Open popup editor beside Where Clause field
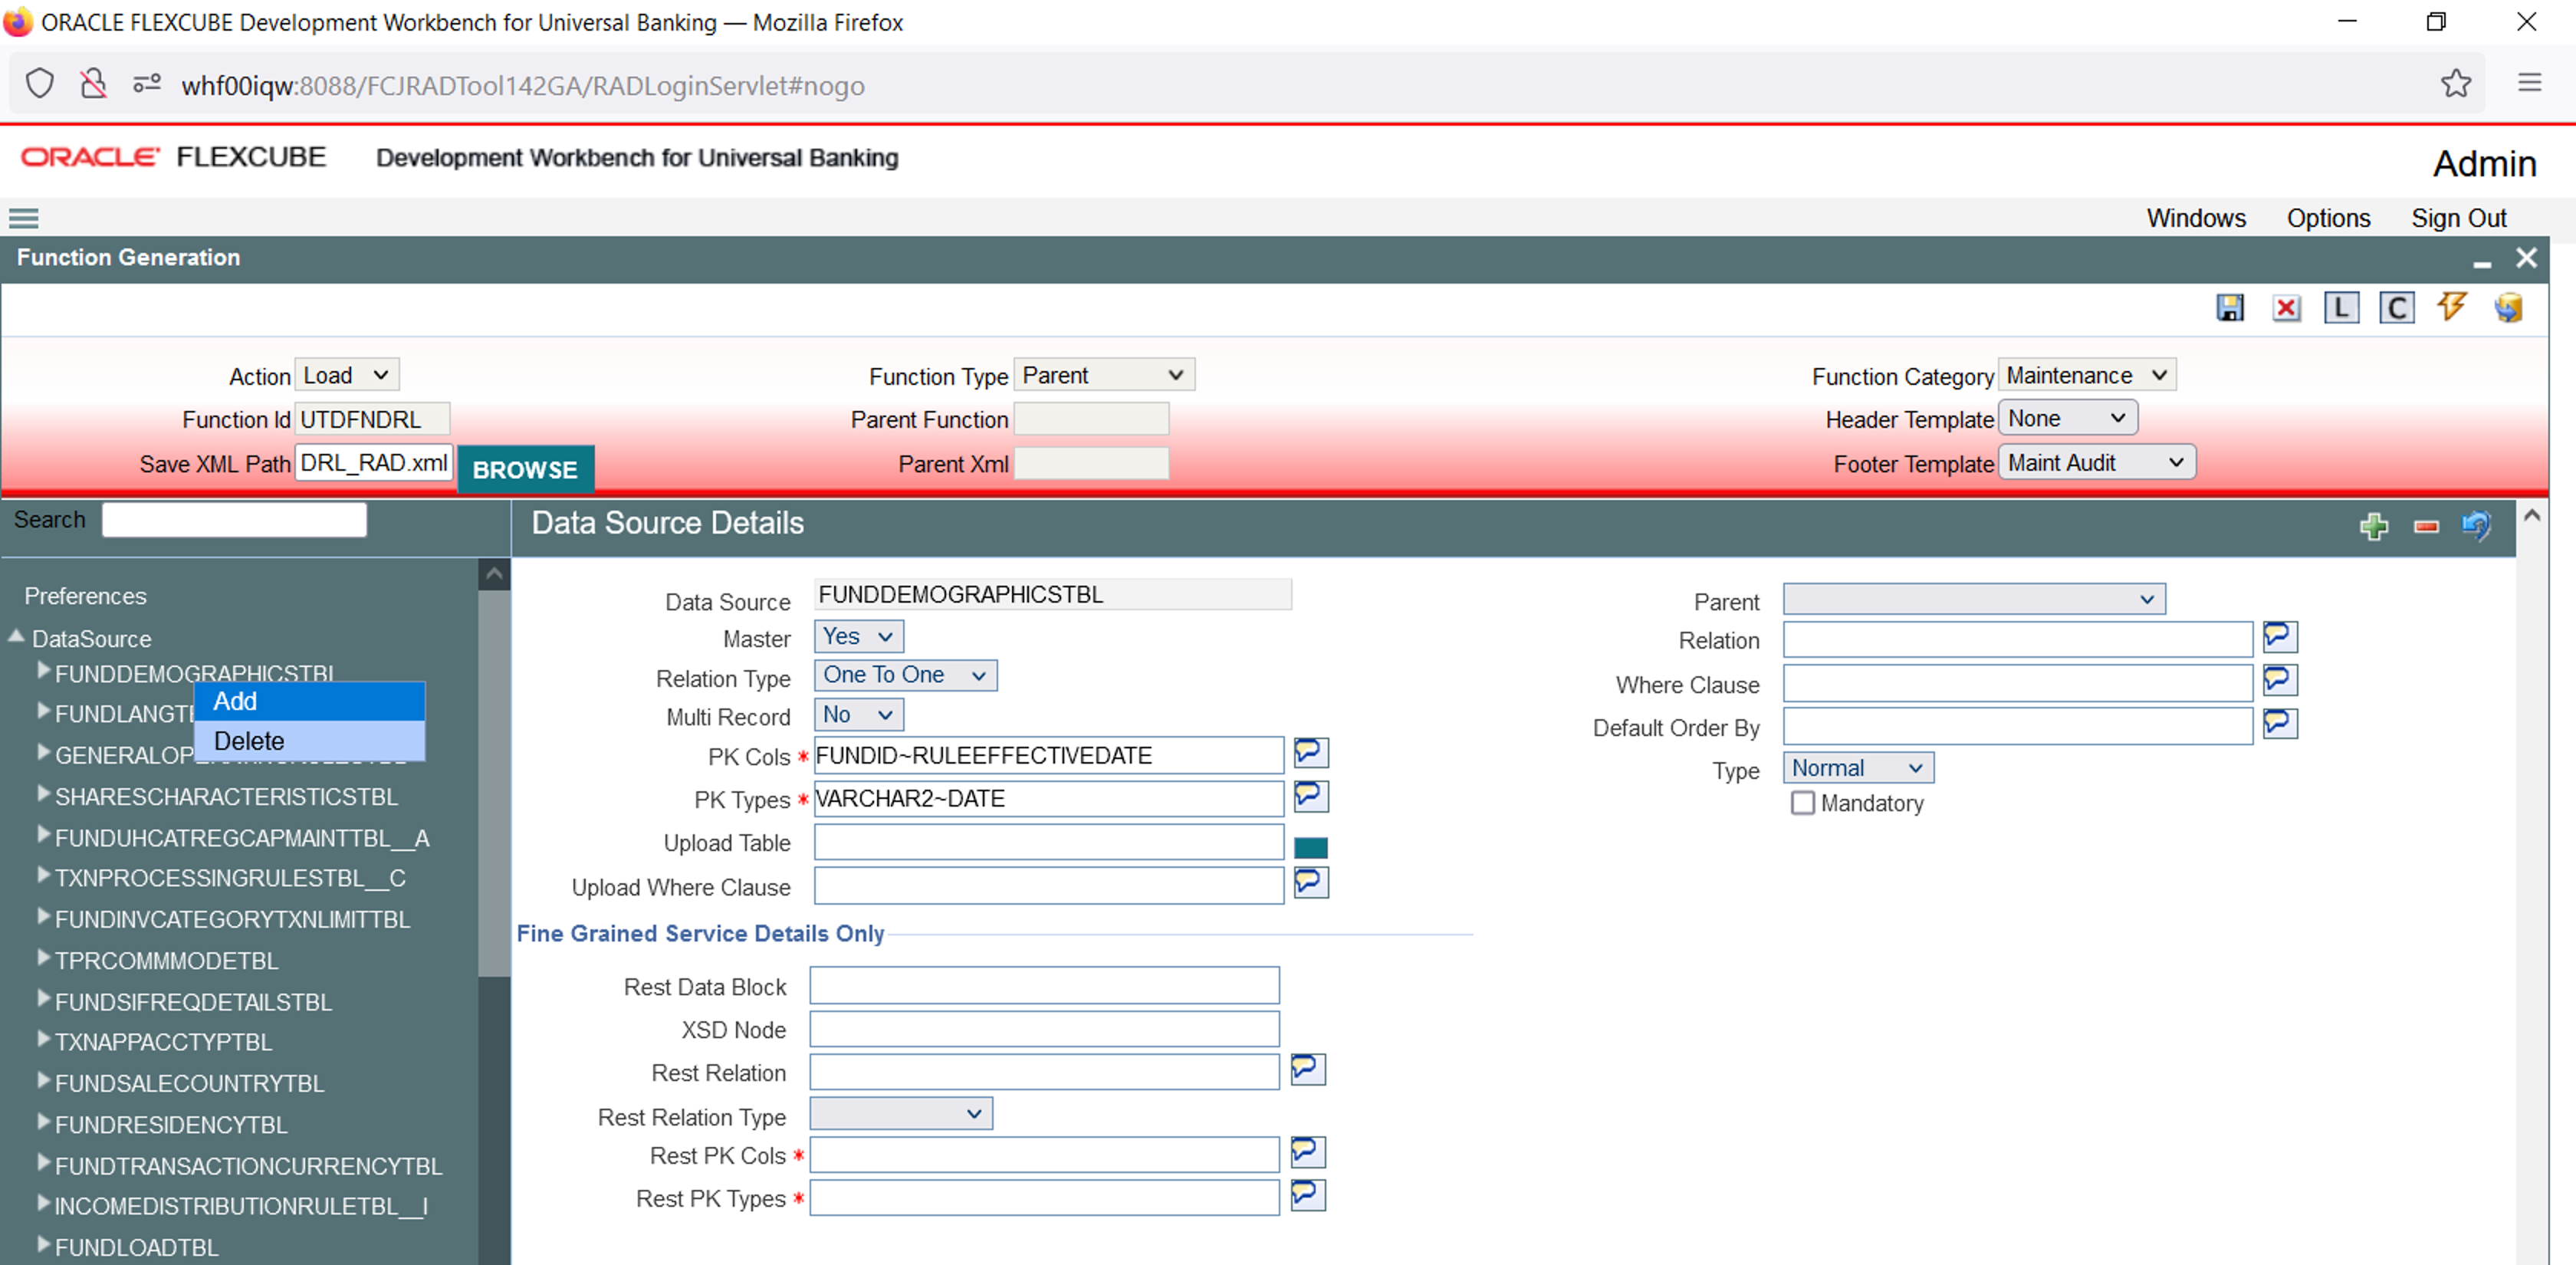This screenshot has height=1265, width=2576. click(2279, 681)
